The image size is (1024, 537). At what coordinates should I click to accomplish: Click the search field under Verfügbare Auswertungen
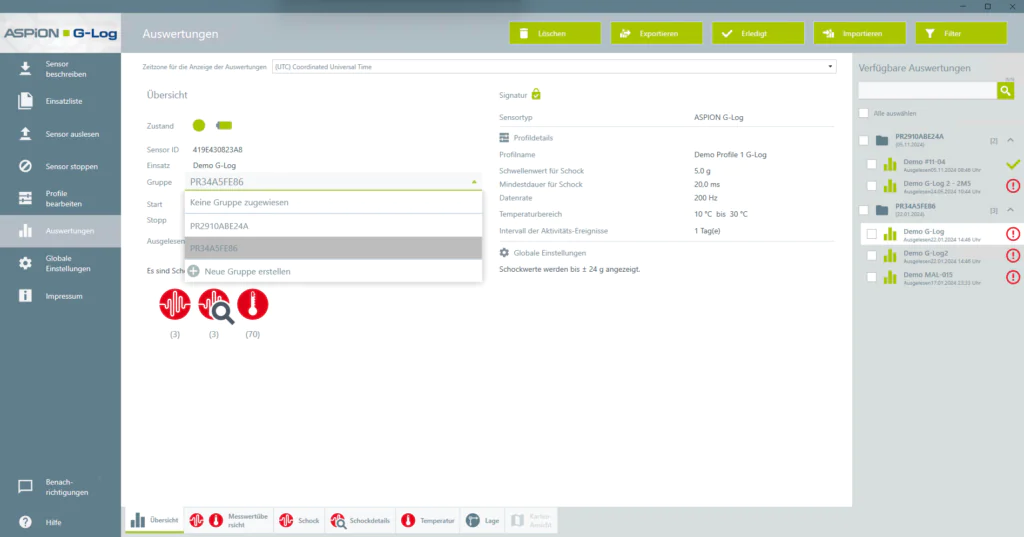coord(927,91)
